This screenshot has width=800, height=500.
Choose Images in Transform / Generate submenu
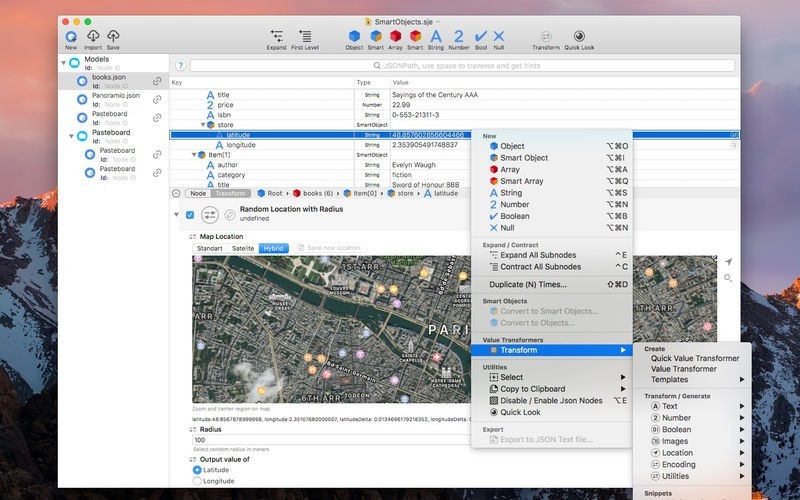pos(692,441)
